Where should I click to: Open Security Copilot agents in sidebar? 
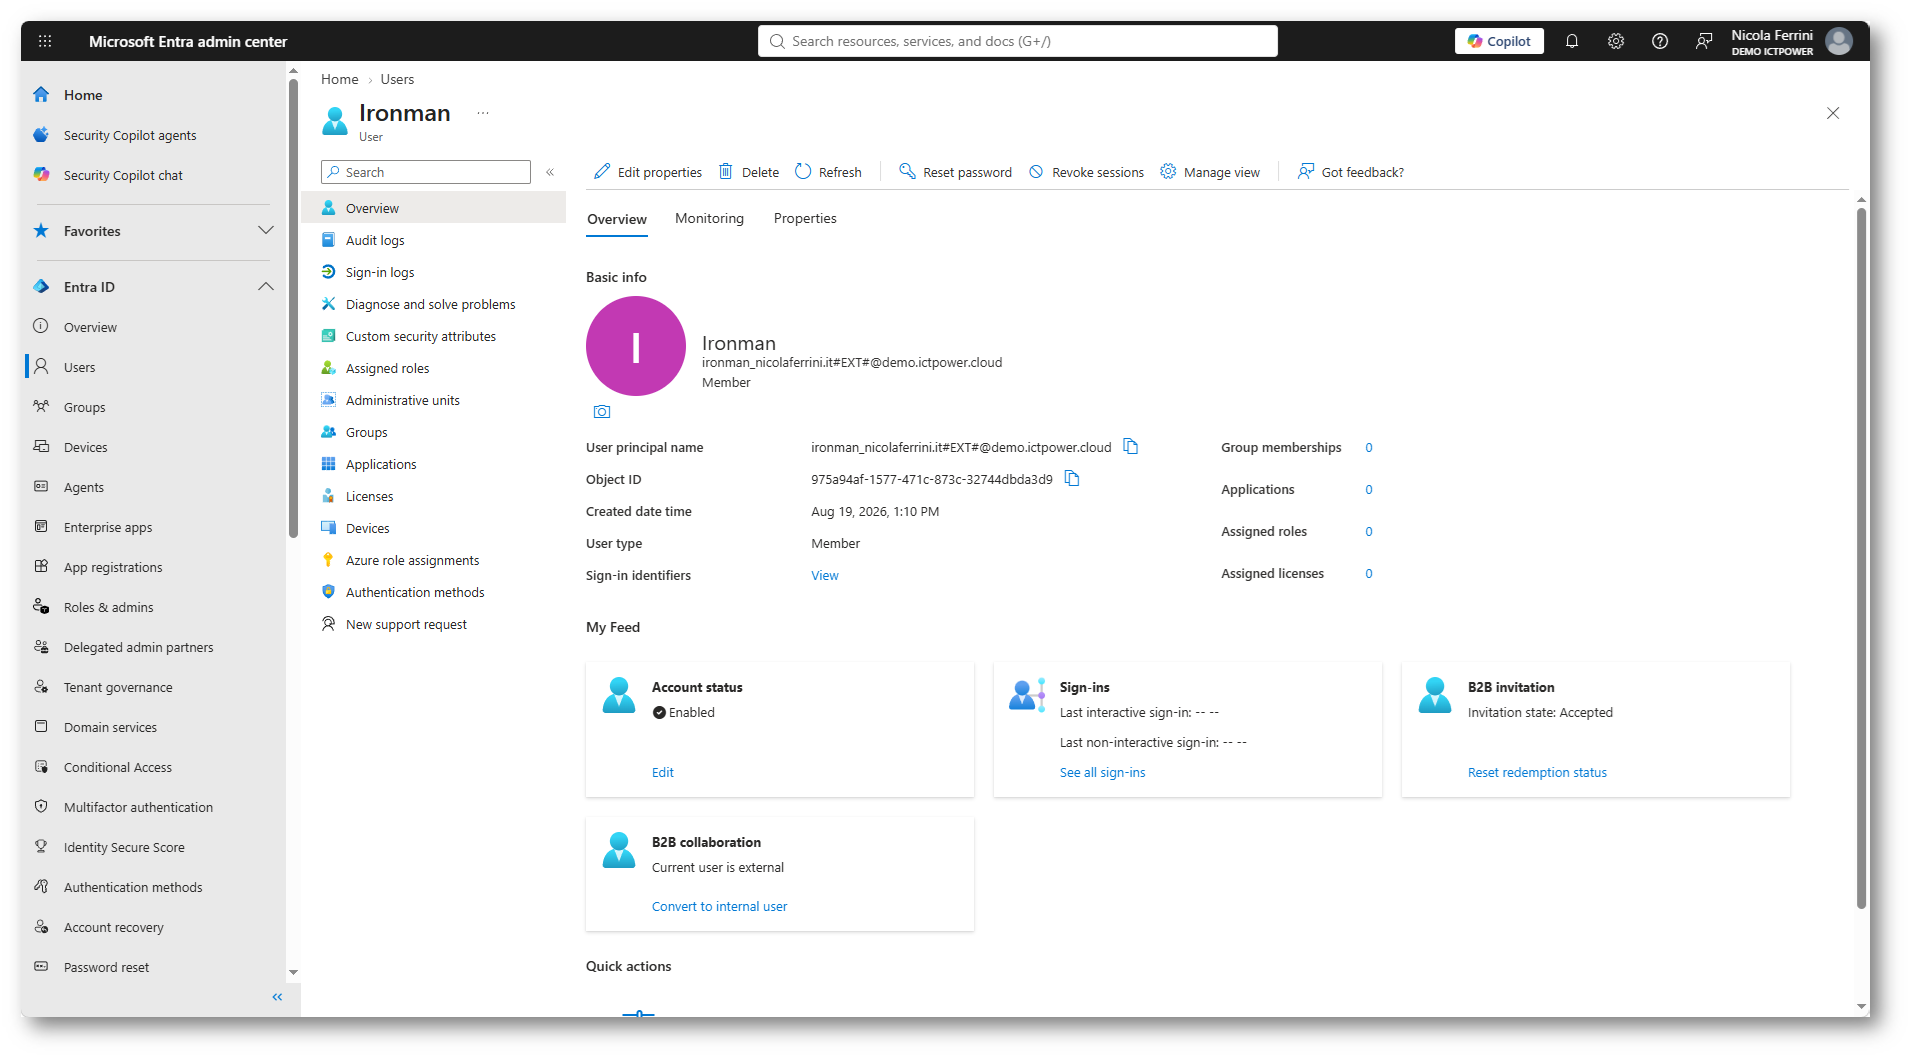(x=130, y=135)
